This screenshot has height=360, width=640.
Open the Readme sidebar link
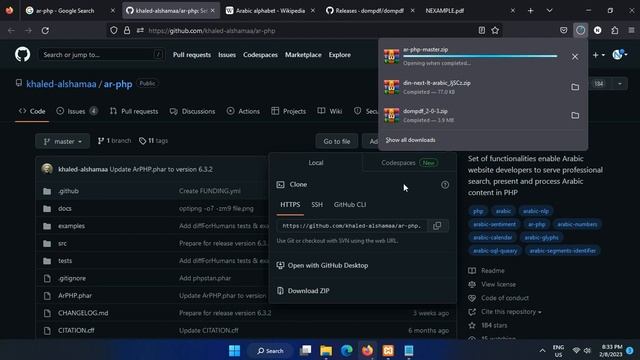click(x=493, y=271)
